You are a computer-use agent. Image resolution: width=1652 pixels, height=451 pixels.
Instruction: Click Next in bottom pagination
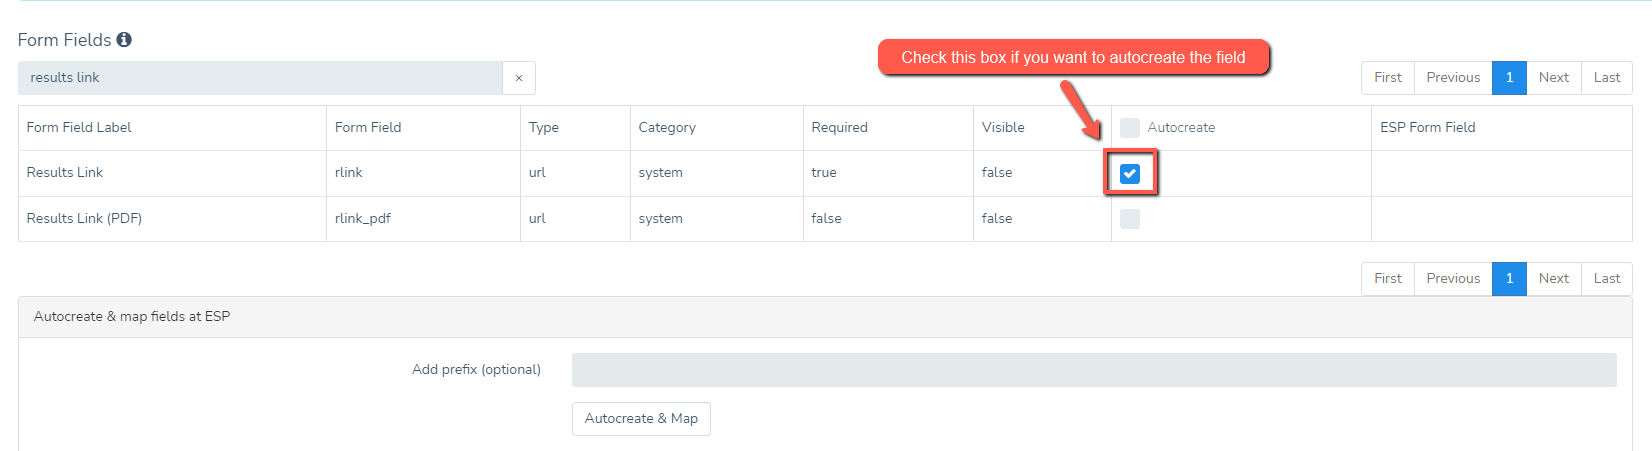[x=1554, y=279]
